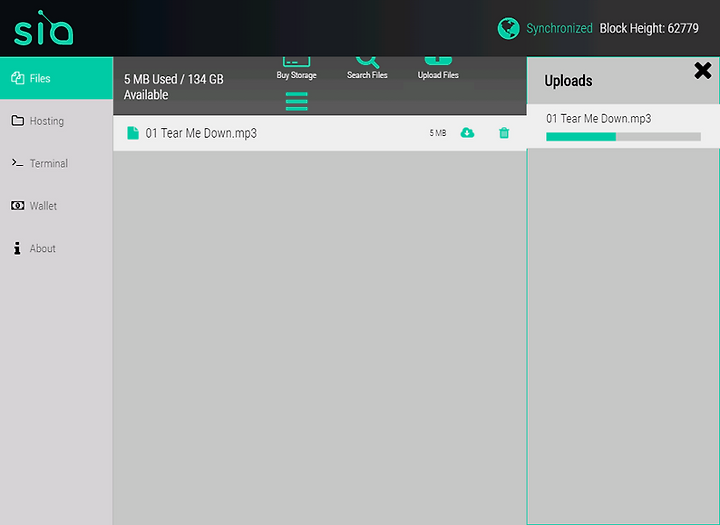Open the Wallet section
This screenshot has width=720, height=525.
[x=56, y=206]
